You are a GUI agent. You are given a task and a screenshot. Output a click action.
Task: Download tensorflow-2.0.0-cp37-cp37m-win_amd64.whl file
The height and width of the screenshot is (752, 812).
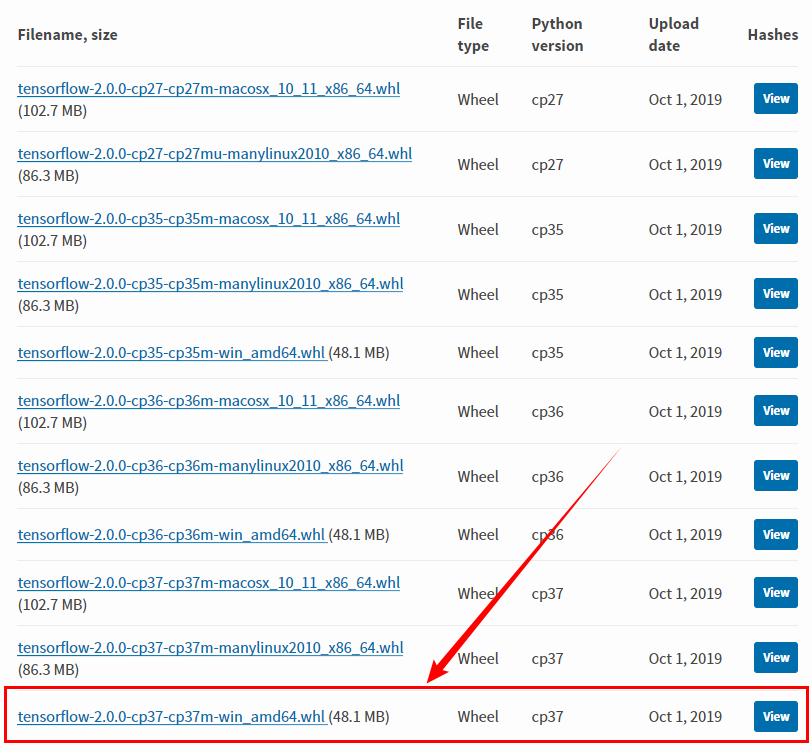171,717
